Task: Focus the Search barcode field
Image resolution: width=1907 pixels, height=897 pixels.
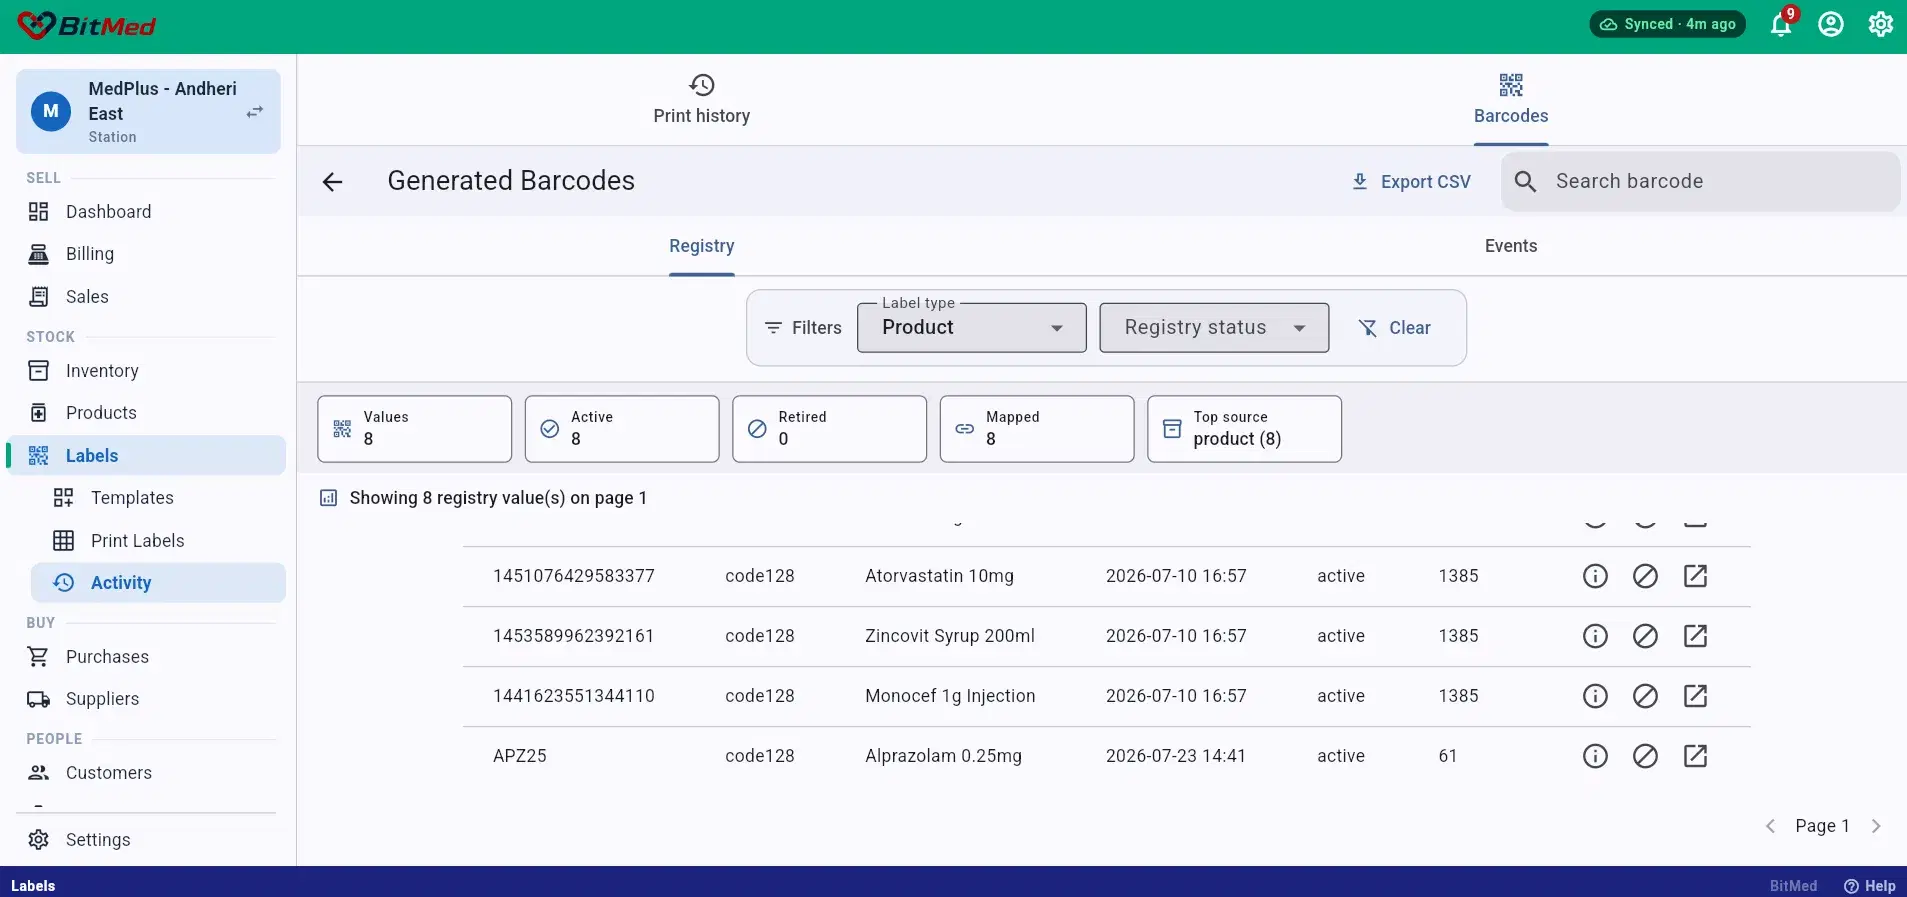Action: point(1700,182)
